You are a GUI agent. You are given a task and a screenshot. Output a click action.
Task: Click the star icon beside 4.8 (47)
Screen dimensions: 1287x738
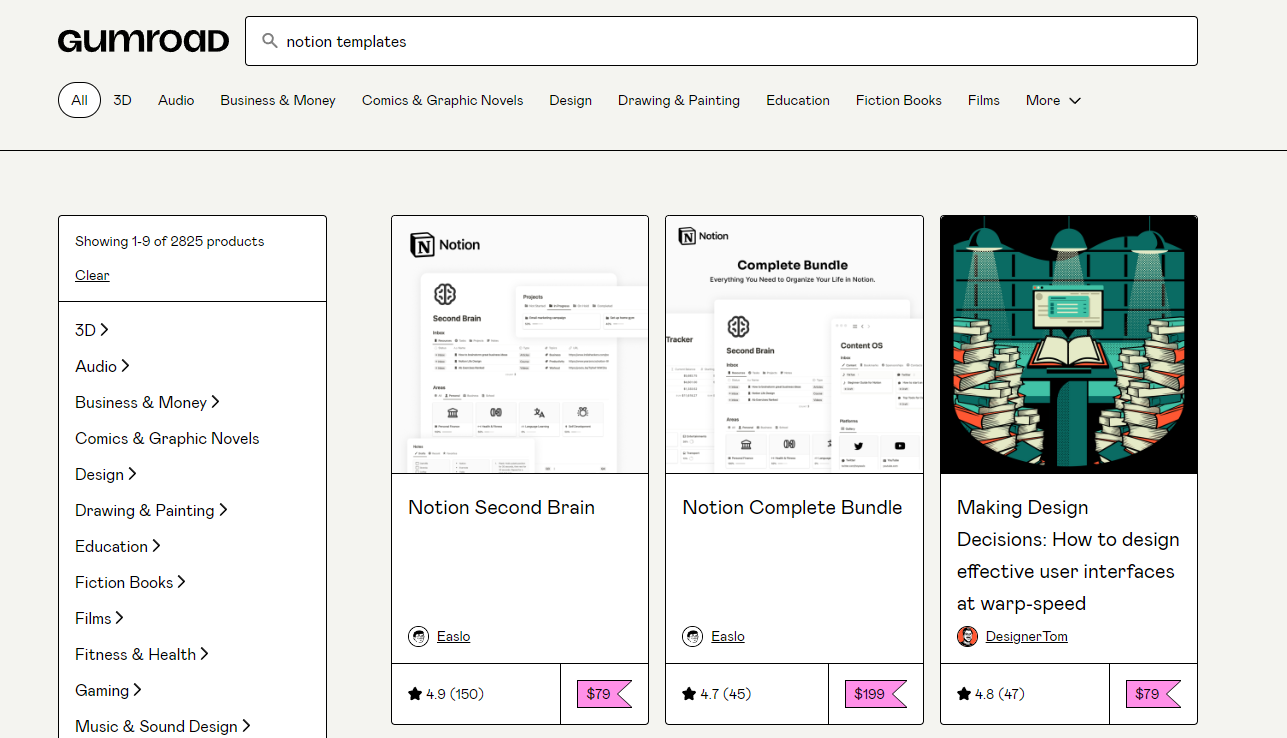point(964,694)
